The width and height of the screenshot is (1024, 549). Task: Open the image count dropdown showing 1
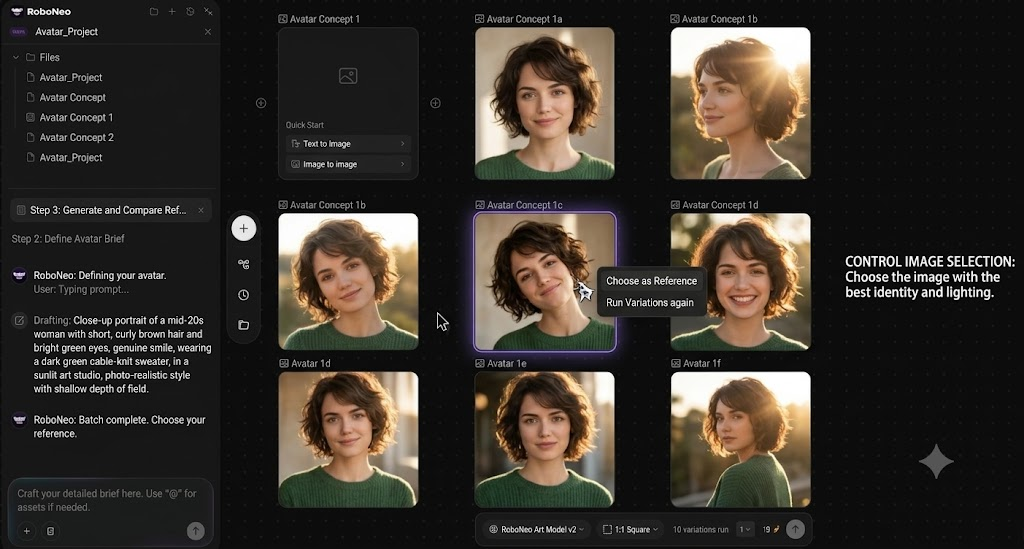pos(744,529)
